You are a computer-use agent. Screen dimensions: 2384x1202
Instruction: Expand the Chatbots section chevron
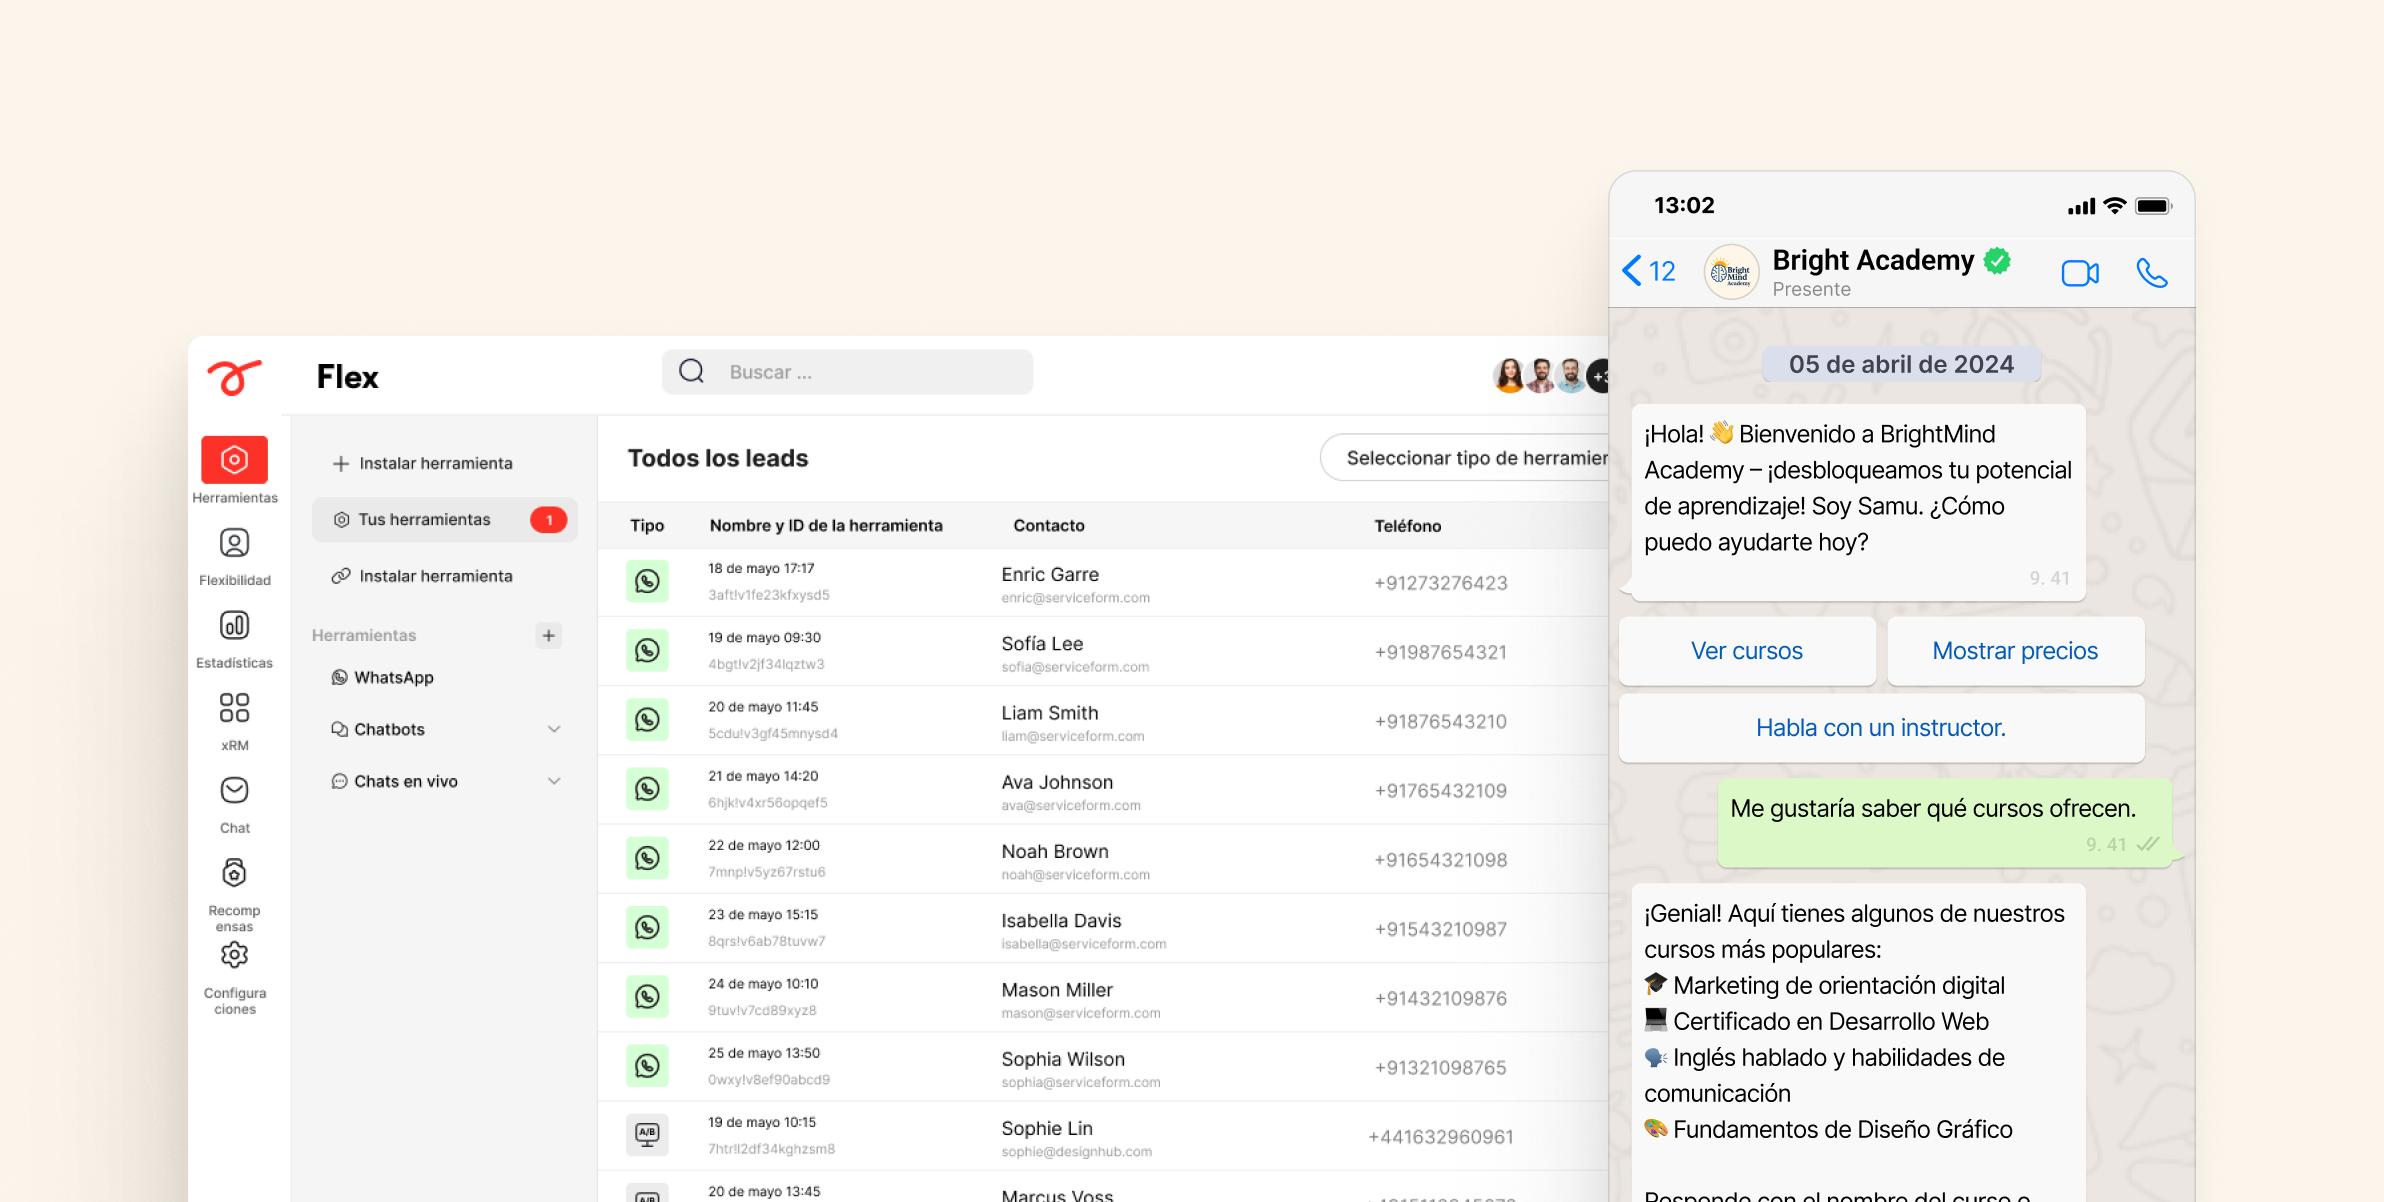pos(554,729)
